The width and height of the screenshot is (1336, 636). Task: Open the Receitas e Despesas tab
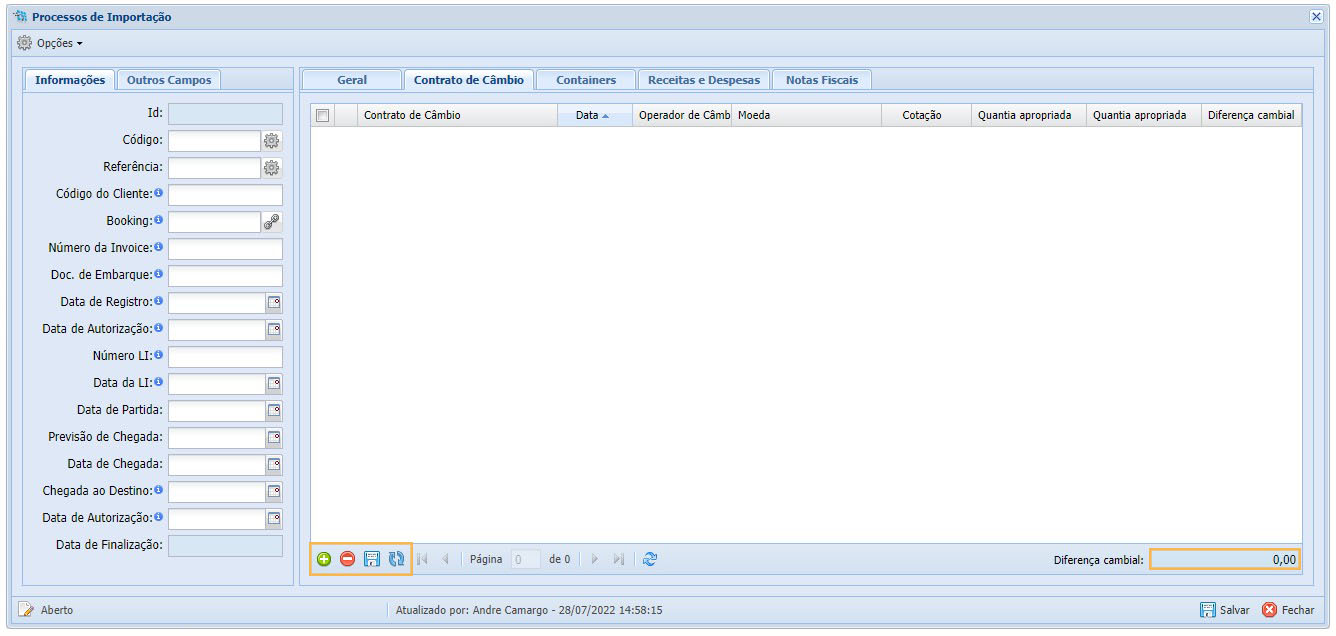[x=704, y=80]
